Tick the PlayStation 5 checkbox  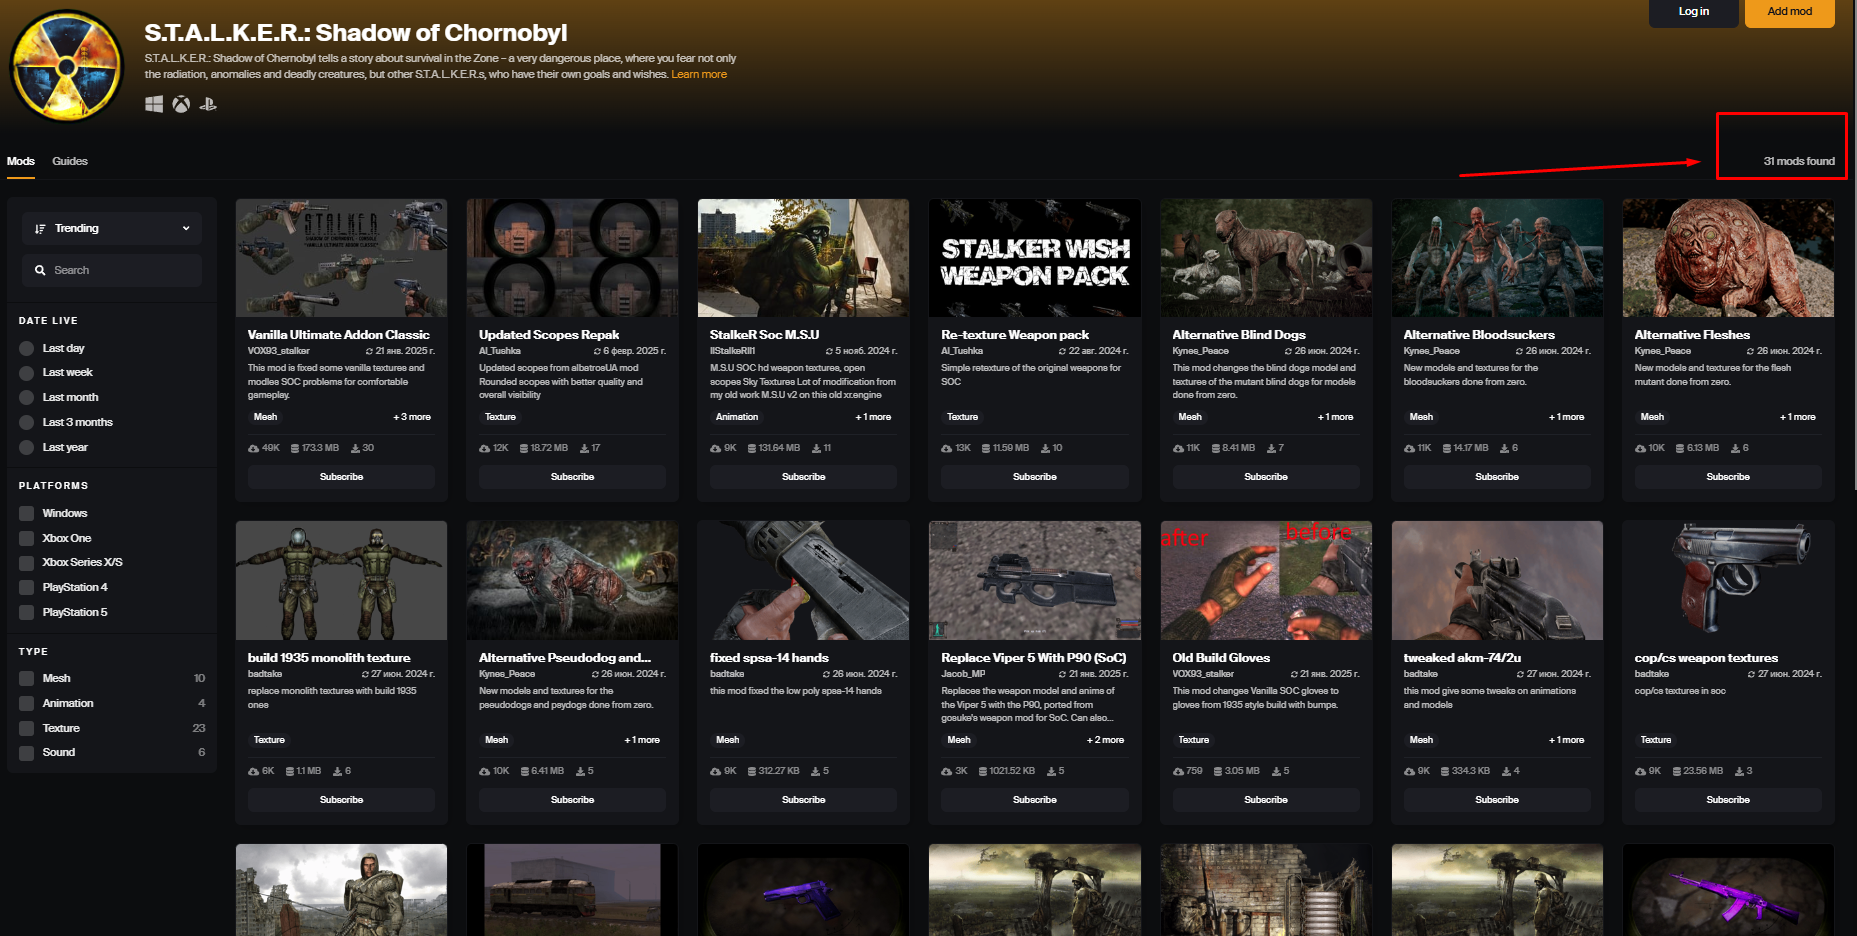[x=27, y=612]
